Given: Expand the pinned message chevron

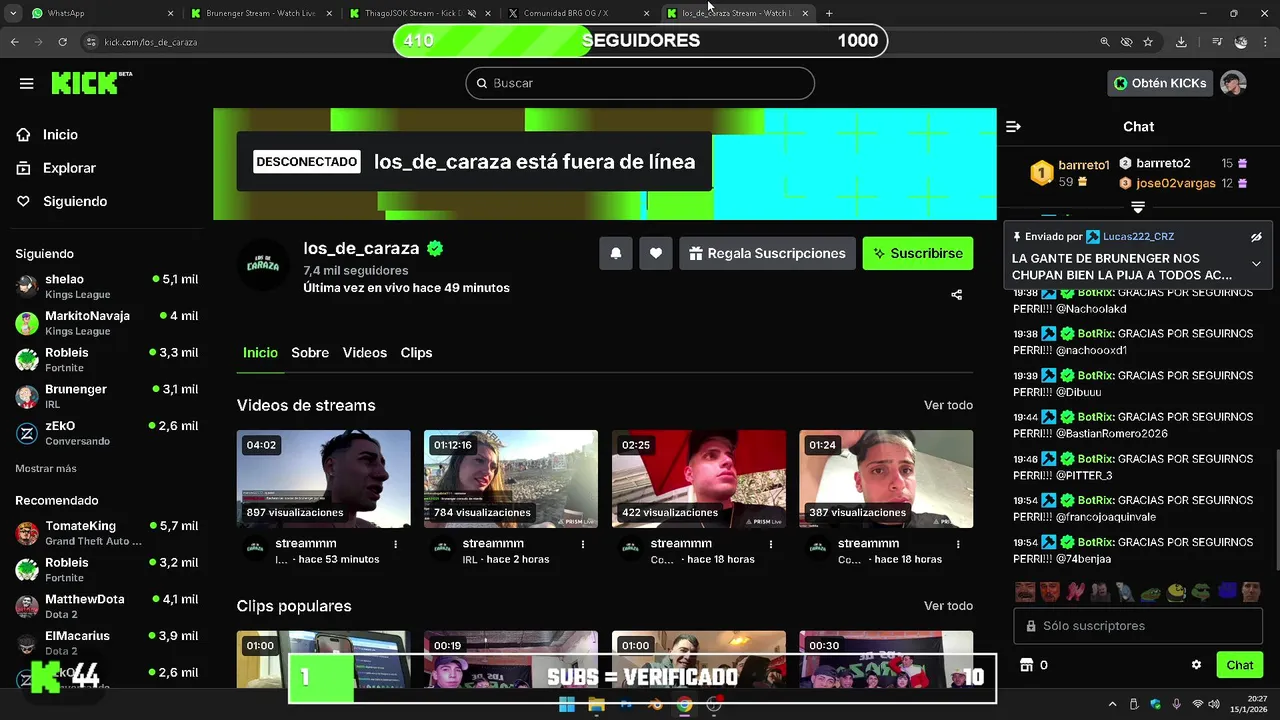Looking at the screenshot, I should pos(1256,264).
